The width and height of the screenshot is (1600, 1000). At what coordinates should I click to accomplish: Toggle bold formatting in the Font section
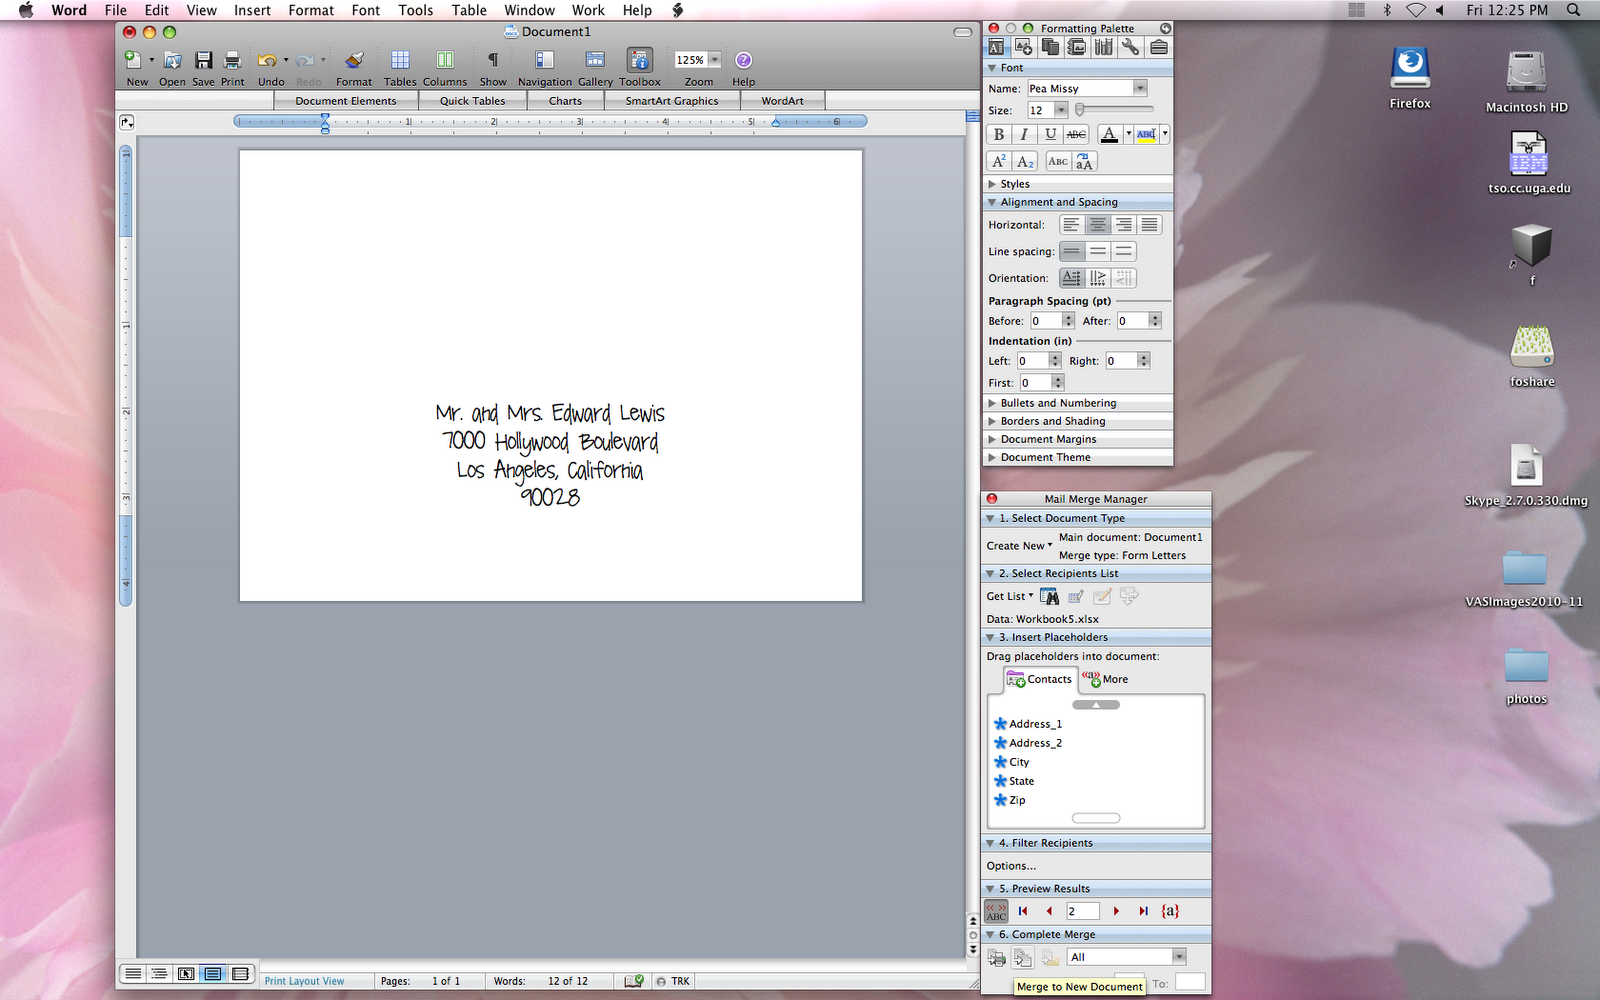tap(999, 134)
